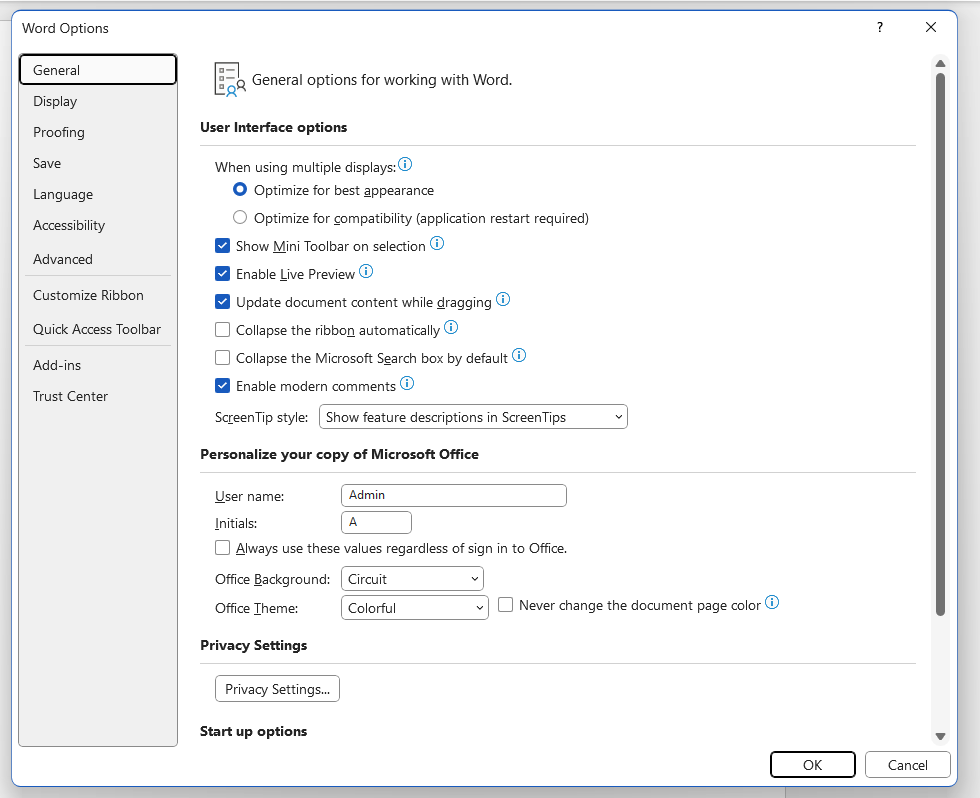
Task: Select Optimize for best appearance radio button
Action: point(240,189)
